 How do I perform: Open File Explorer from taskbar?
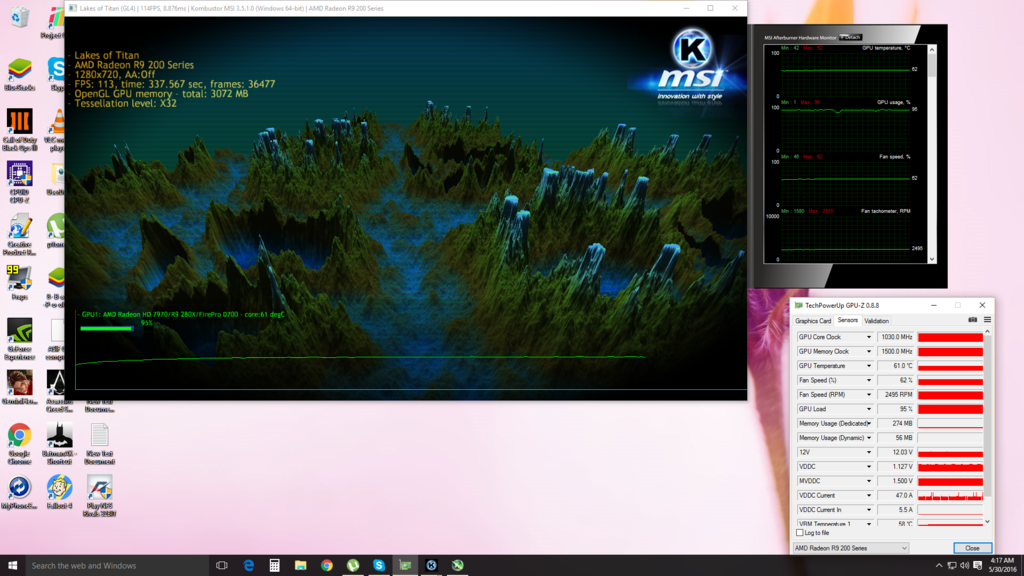(x=300, y=566)
